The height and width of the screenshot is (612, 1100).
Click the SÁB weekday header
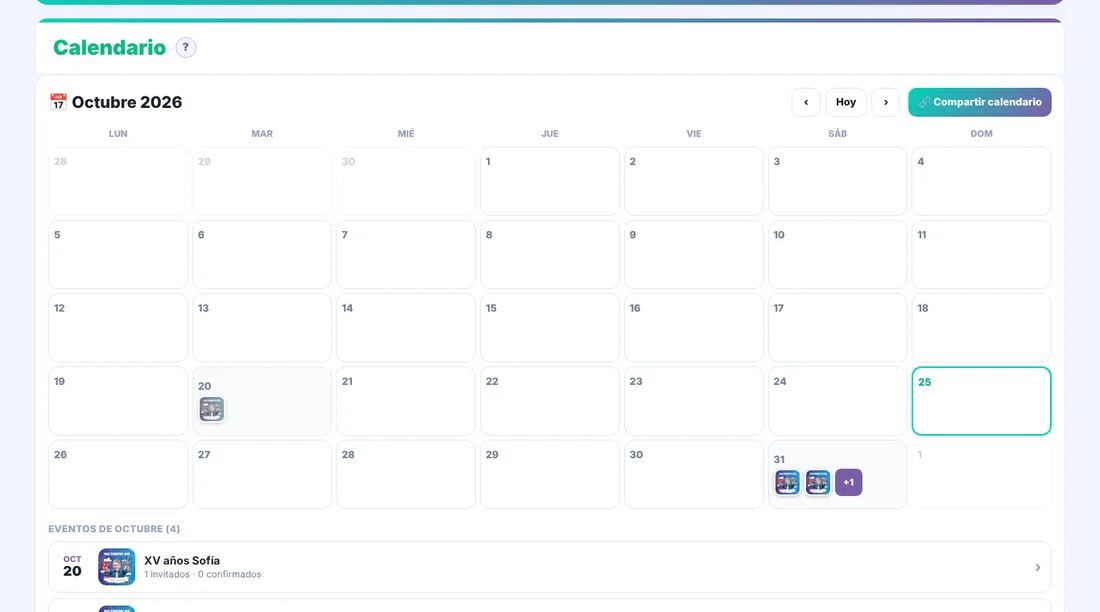(837, 133)
